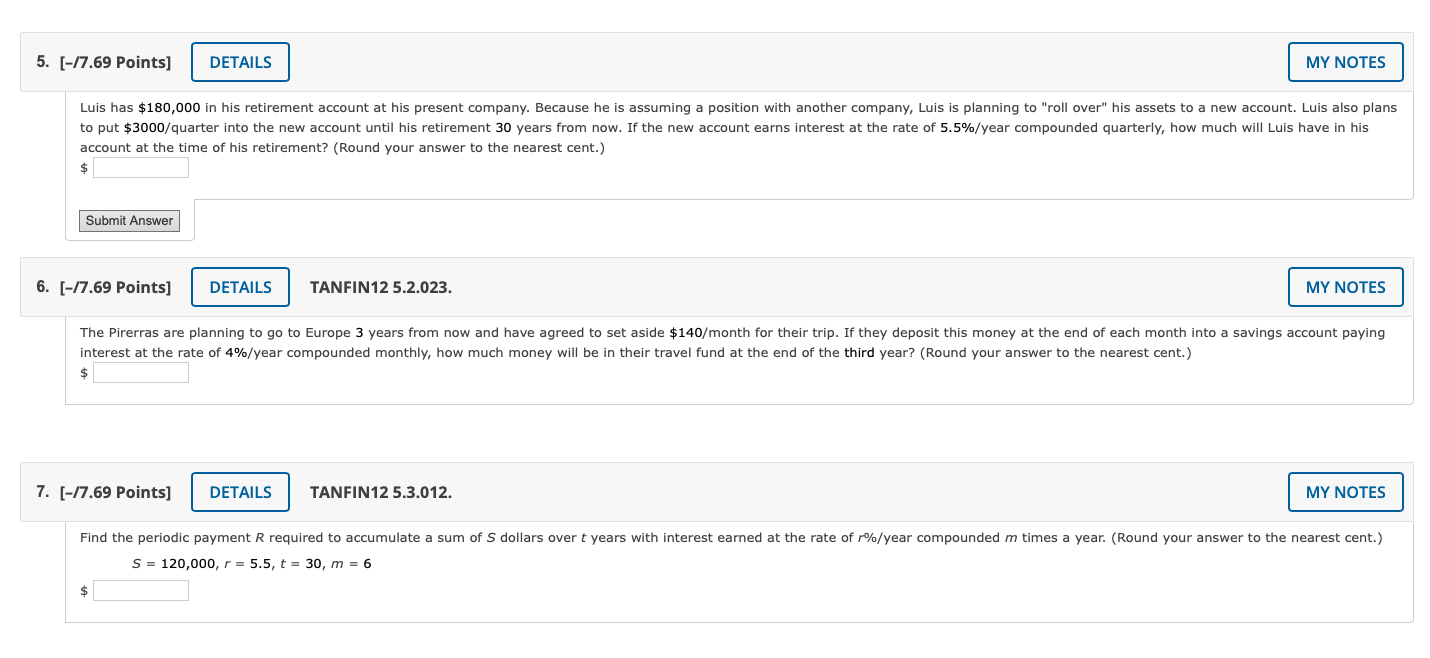Click the bold word "third" in question 6

pos(859,352)
